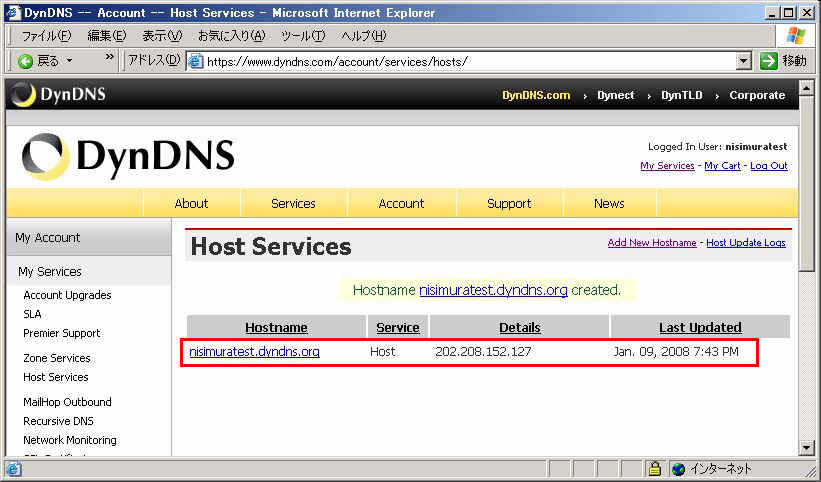The width and height of the screenshot is (821, 482).
Task: Click the Windows flag logo icon
Action: pyautogui.click(x=796, y=36)
